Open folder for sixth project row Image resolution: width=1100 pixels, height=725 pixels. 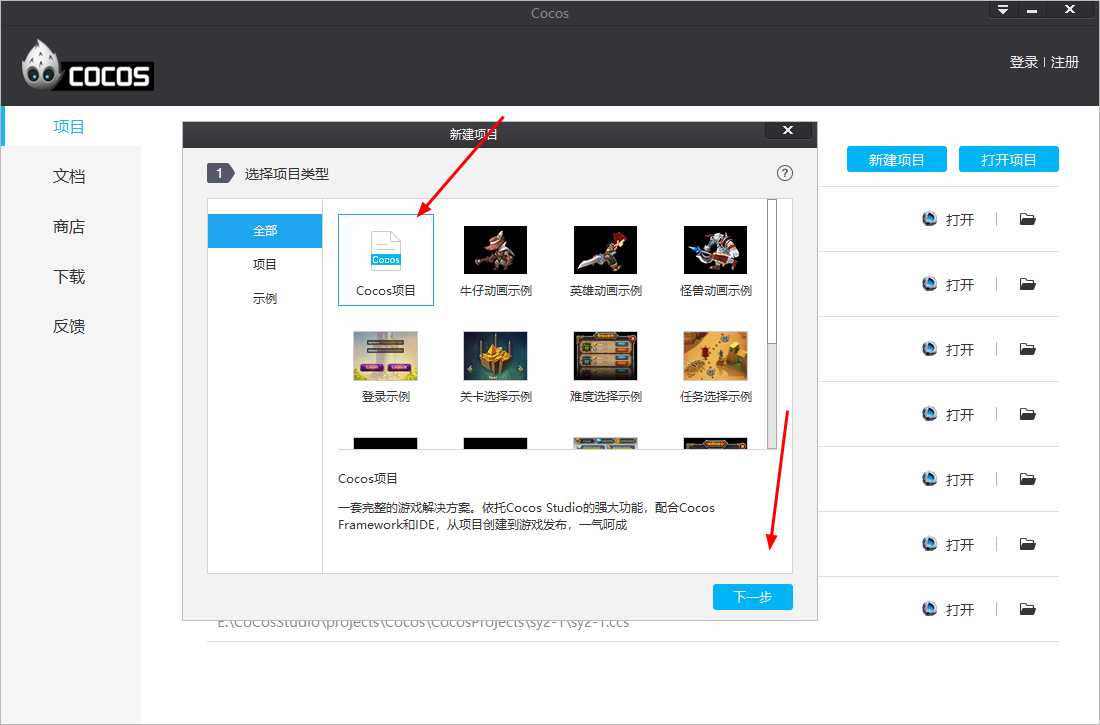pos(1028,544)
